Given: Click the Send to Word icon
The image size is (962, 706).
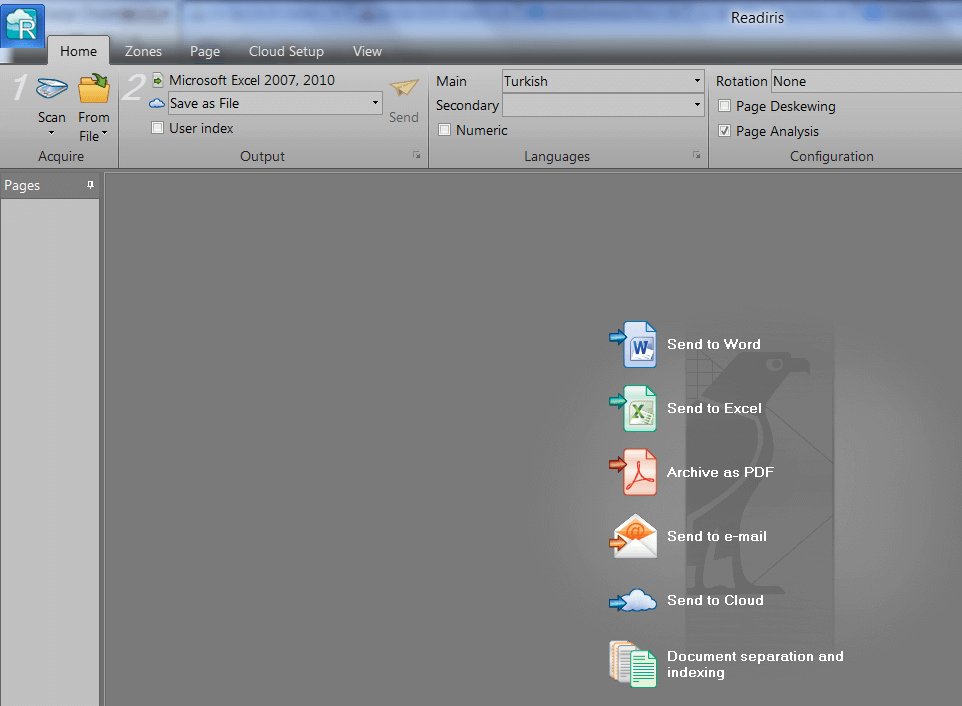Looking at the screenshot, I should (x=633, y=345).
